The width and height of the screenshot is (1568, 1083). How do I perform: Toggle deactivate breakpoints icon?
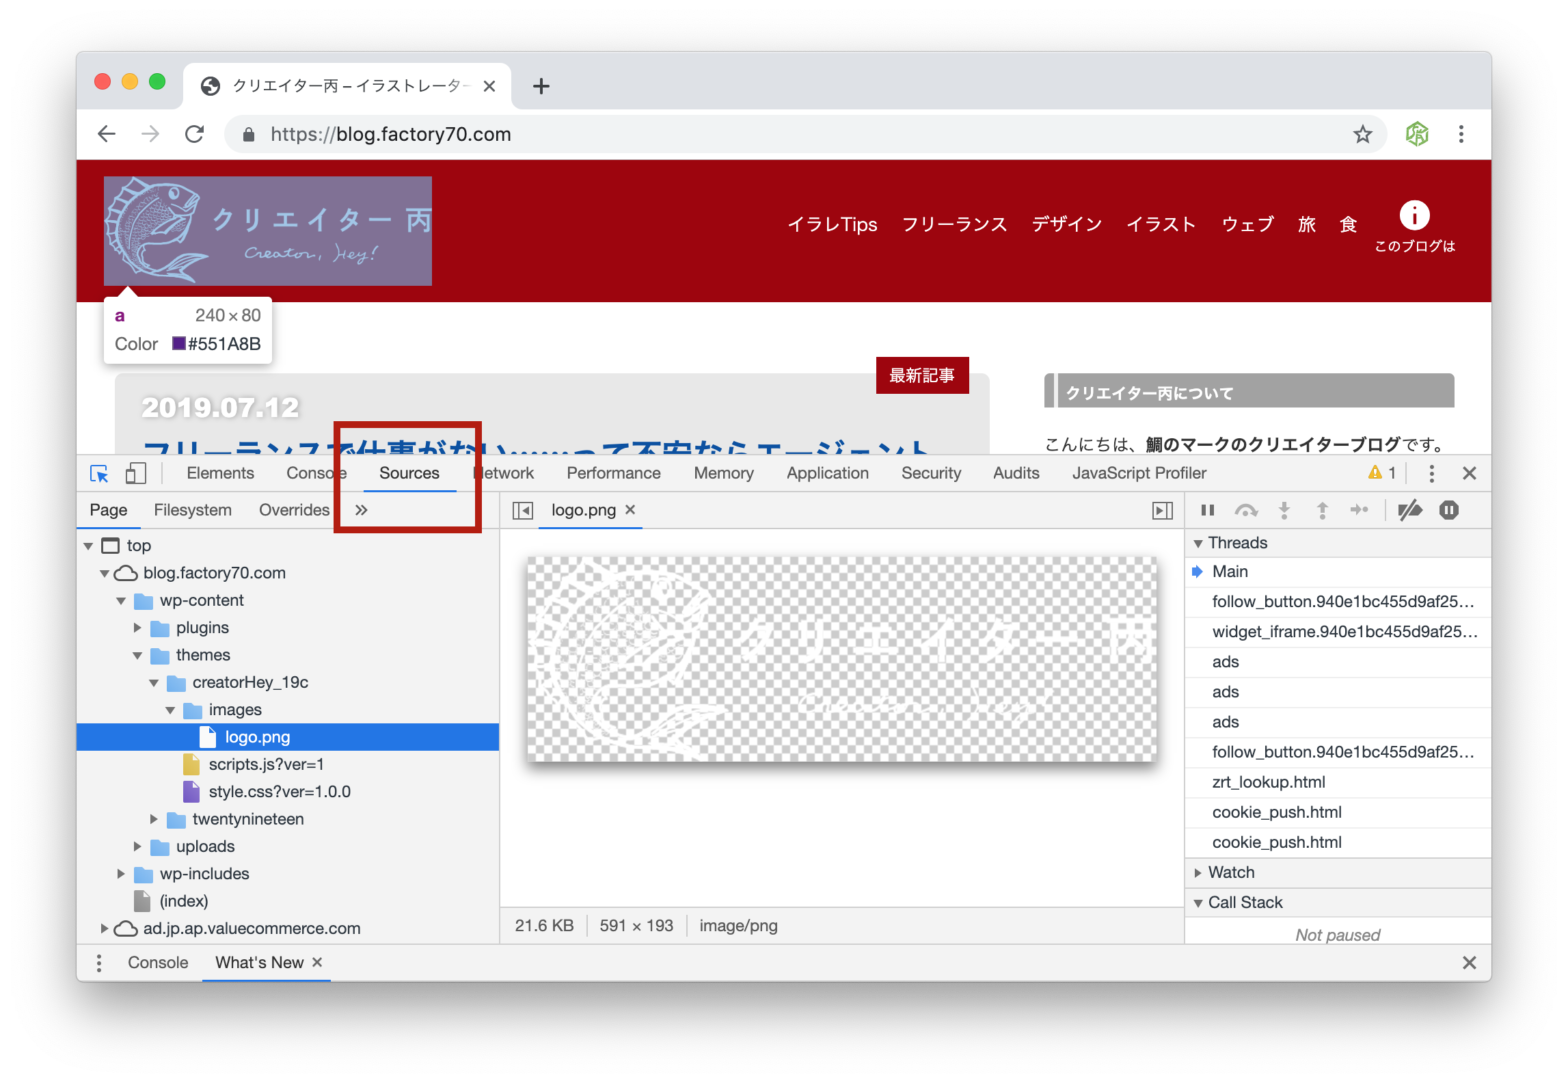pos(1410,511)
